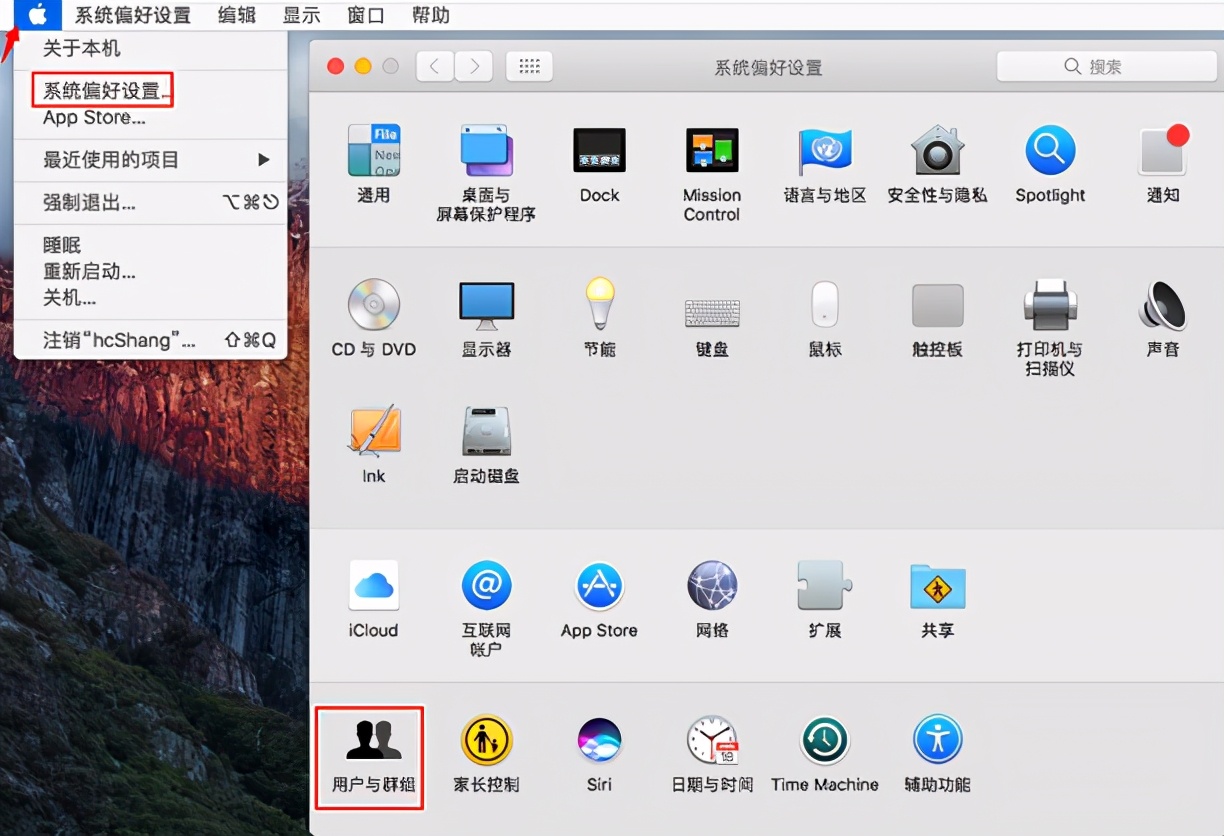The image size is (1224, 836).
Task: Select 窗口 in the menu bar
Action: click(x=364, y=15)
